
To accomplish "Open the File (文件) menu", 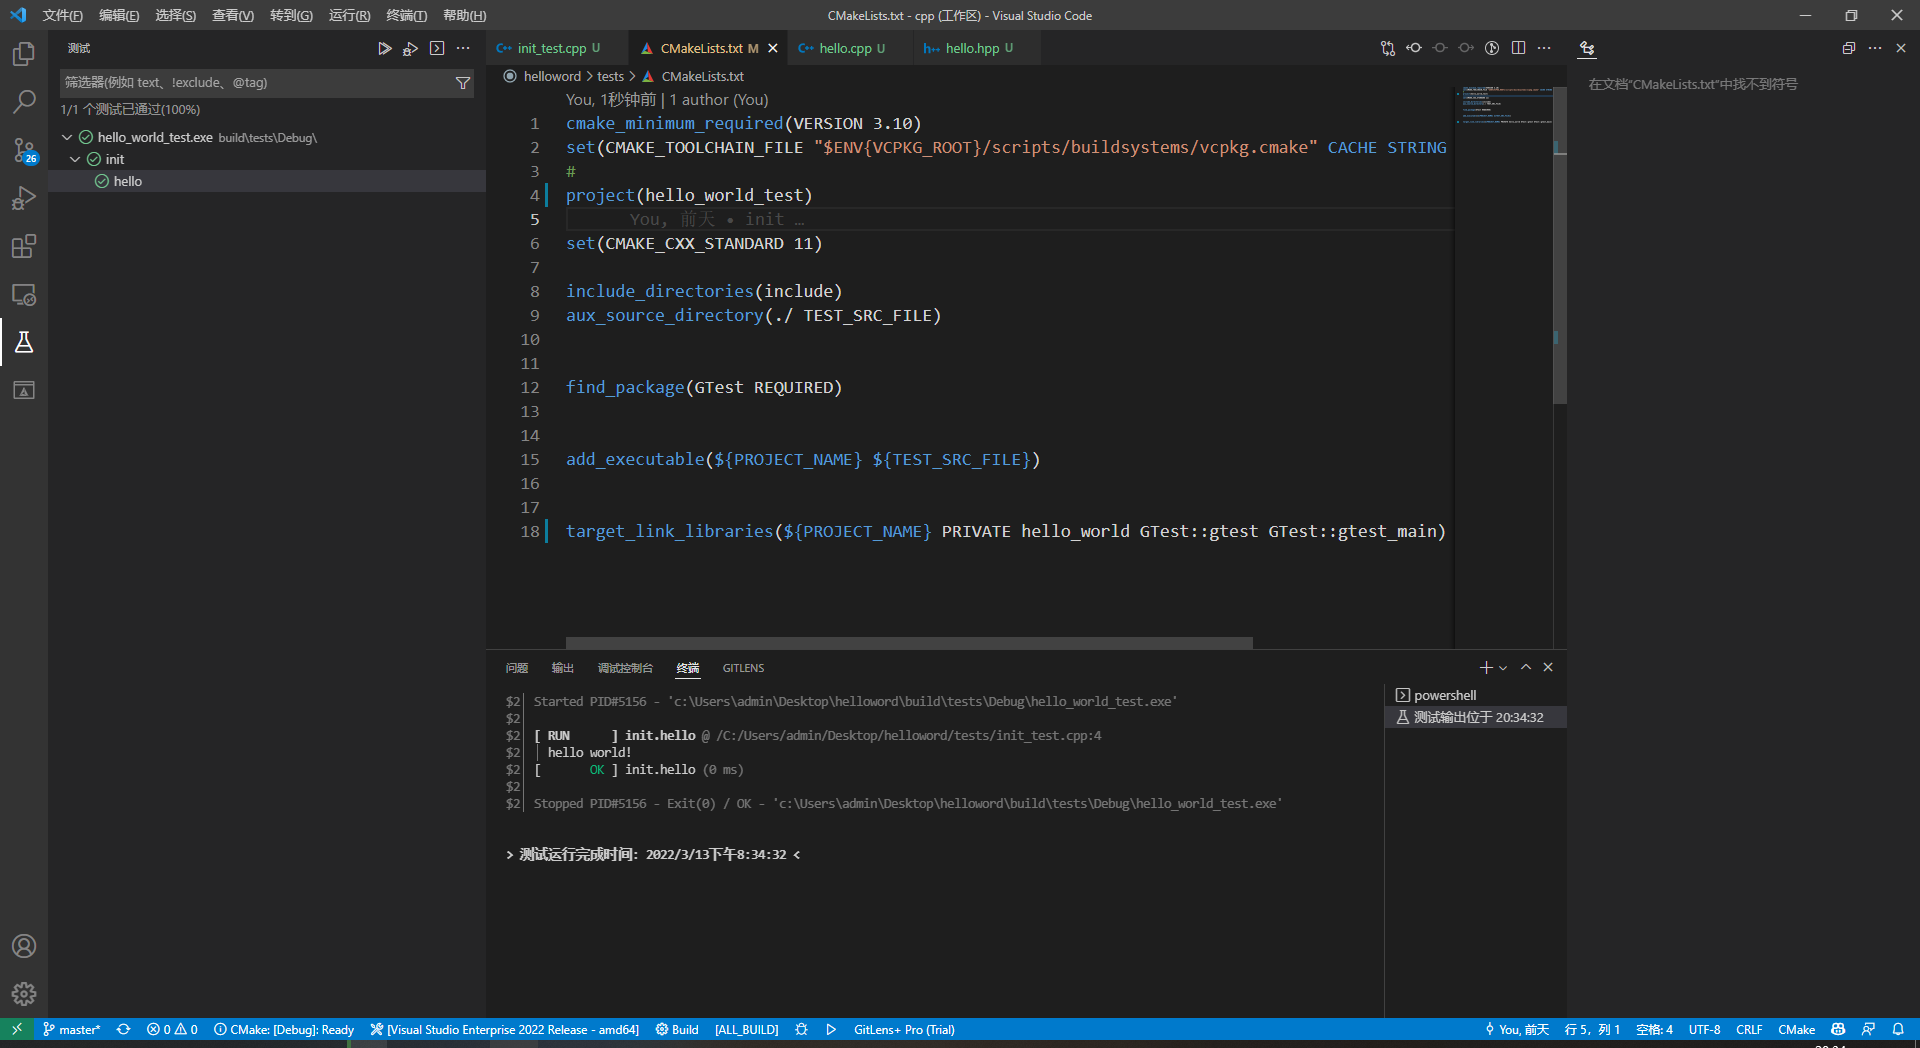I will tap(62, 15).
